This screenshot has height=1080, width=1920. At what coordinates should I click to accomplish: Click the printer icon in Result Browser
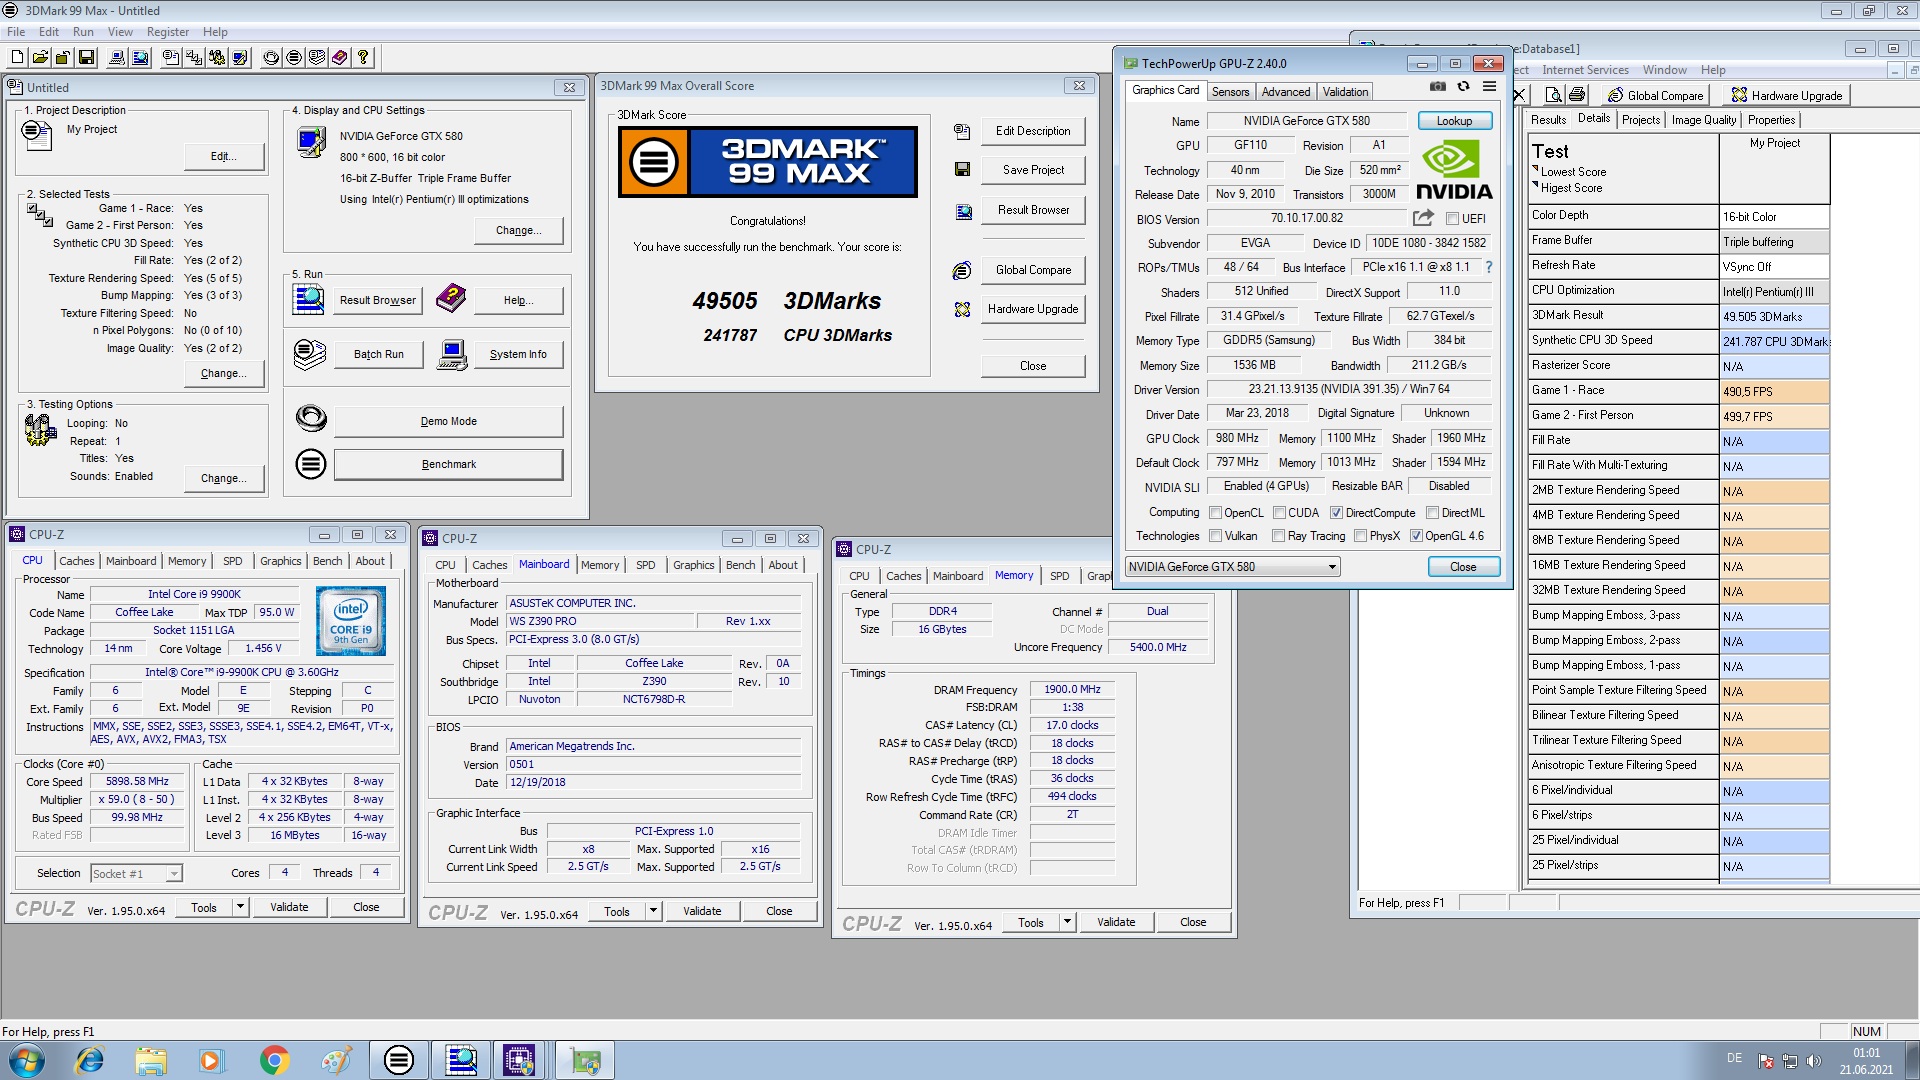(x=1577, y=95)
